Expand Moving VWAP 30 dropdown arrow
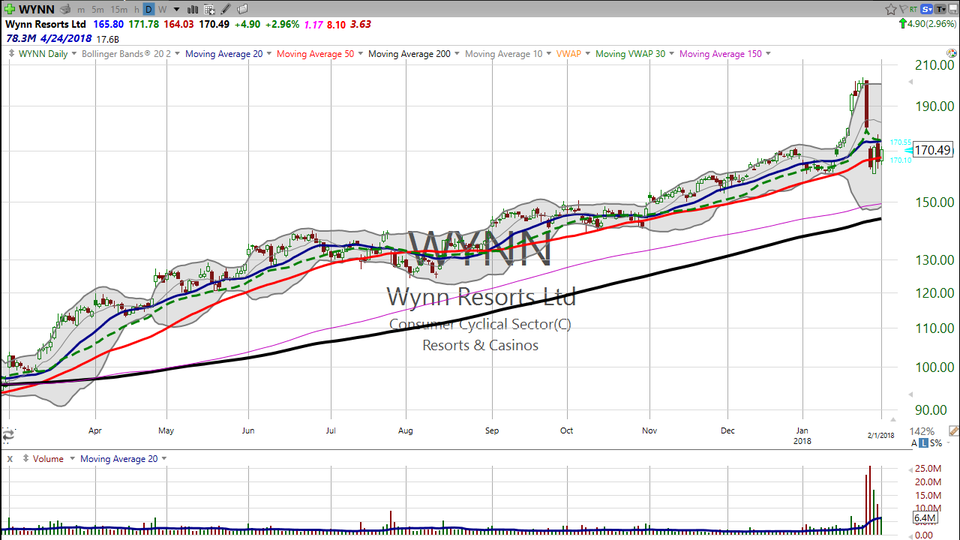Screen dimensions: 960x540 tap(672, 54)
